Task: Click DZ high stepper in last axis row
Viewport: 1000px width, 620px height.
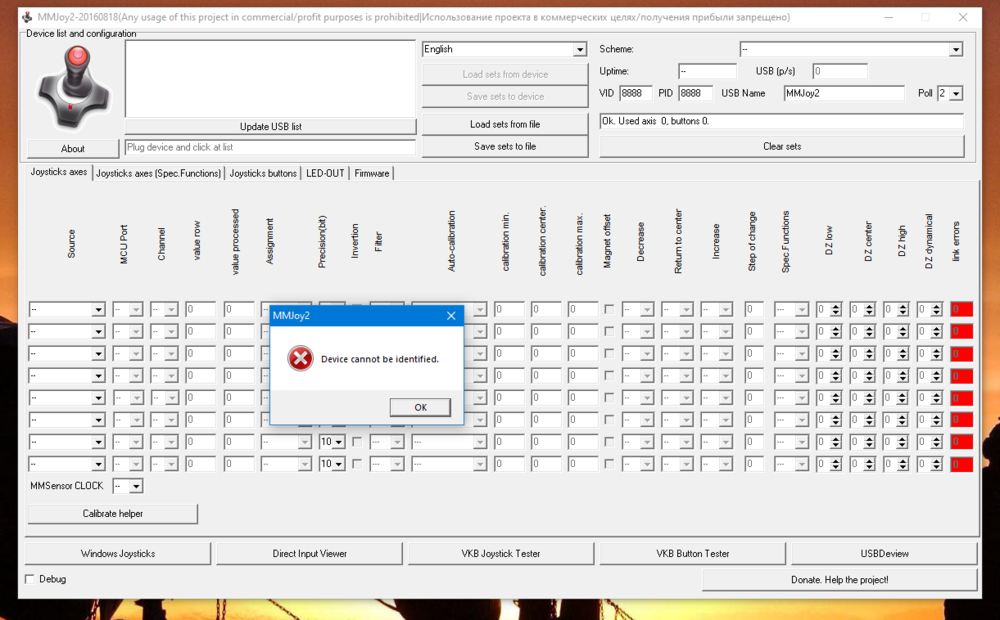Action: [x=902, y=464]
